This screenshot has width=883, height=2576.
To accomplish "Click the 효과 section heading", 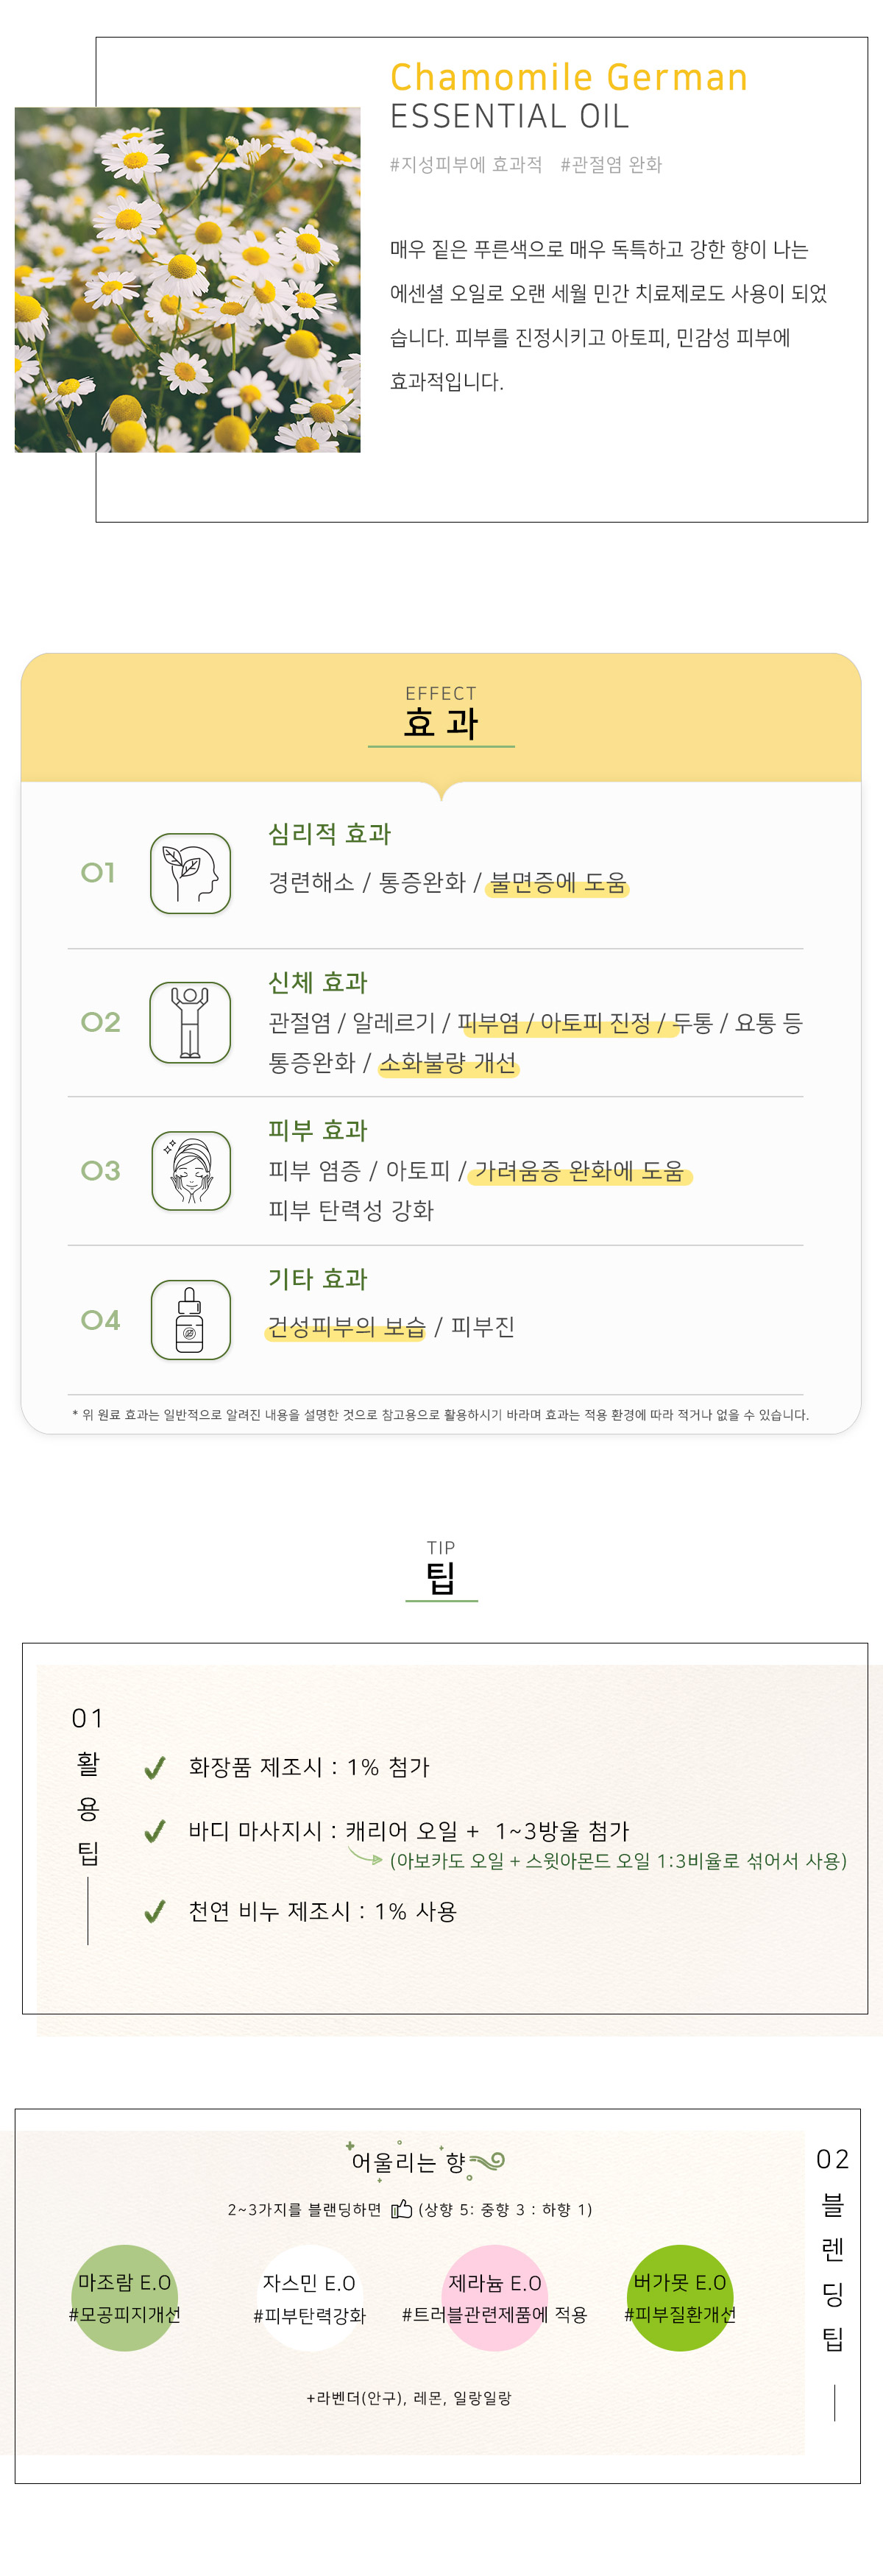I will 441,722.
